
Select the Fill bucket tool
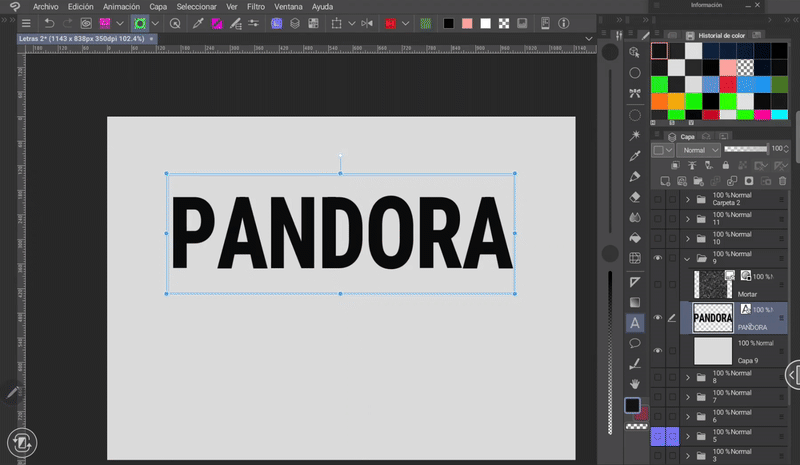click(x=634, y=238)
